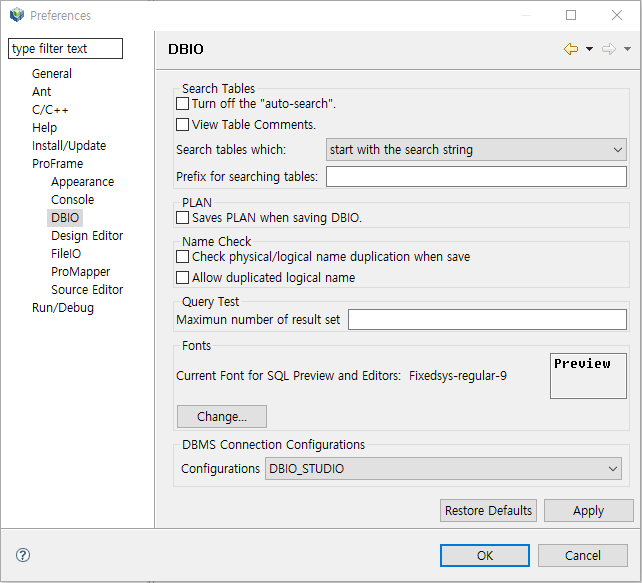The width and height of the screenshot is (642, 583).
Task: Click the Restore Defaults button
Action: (488, 510)
